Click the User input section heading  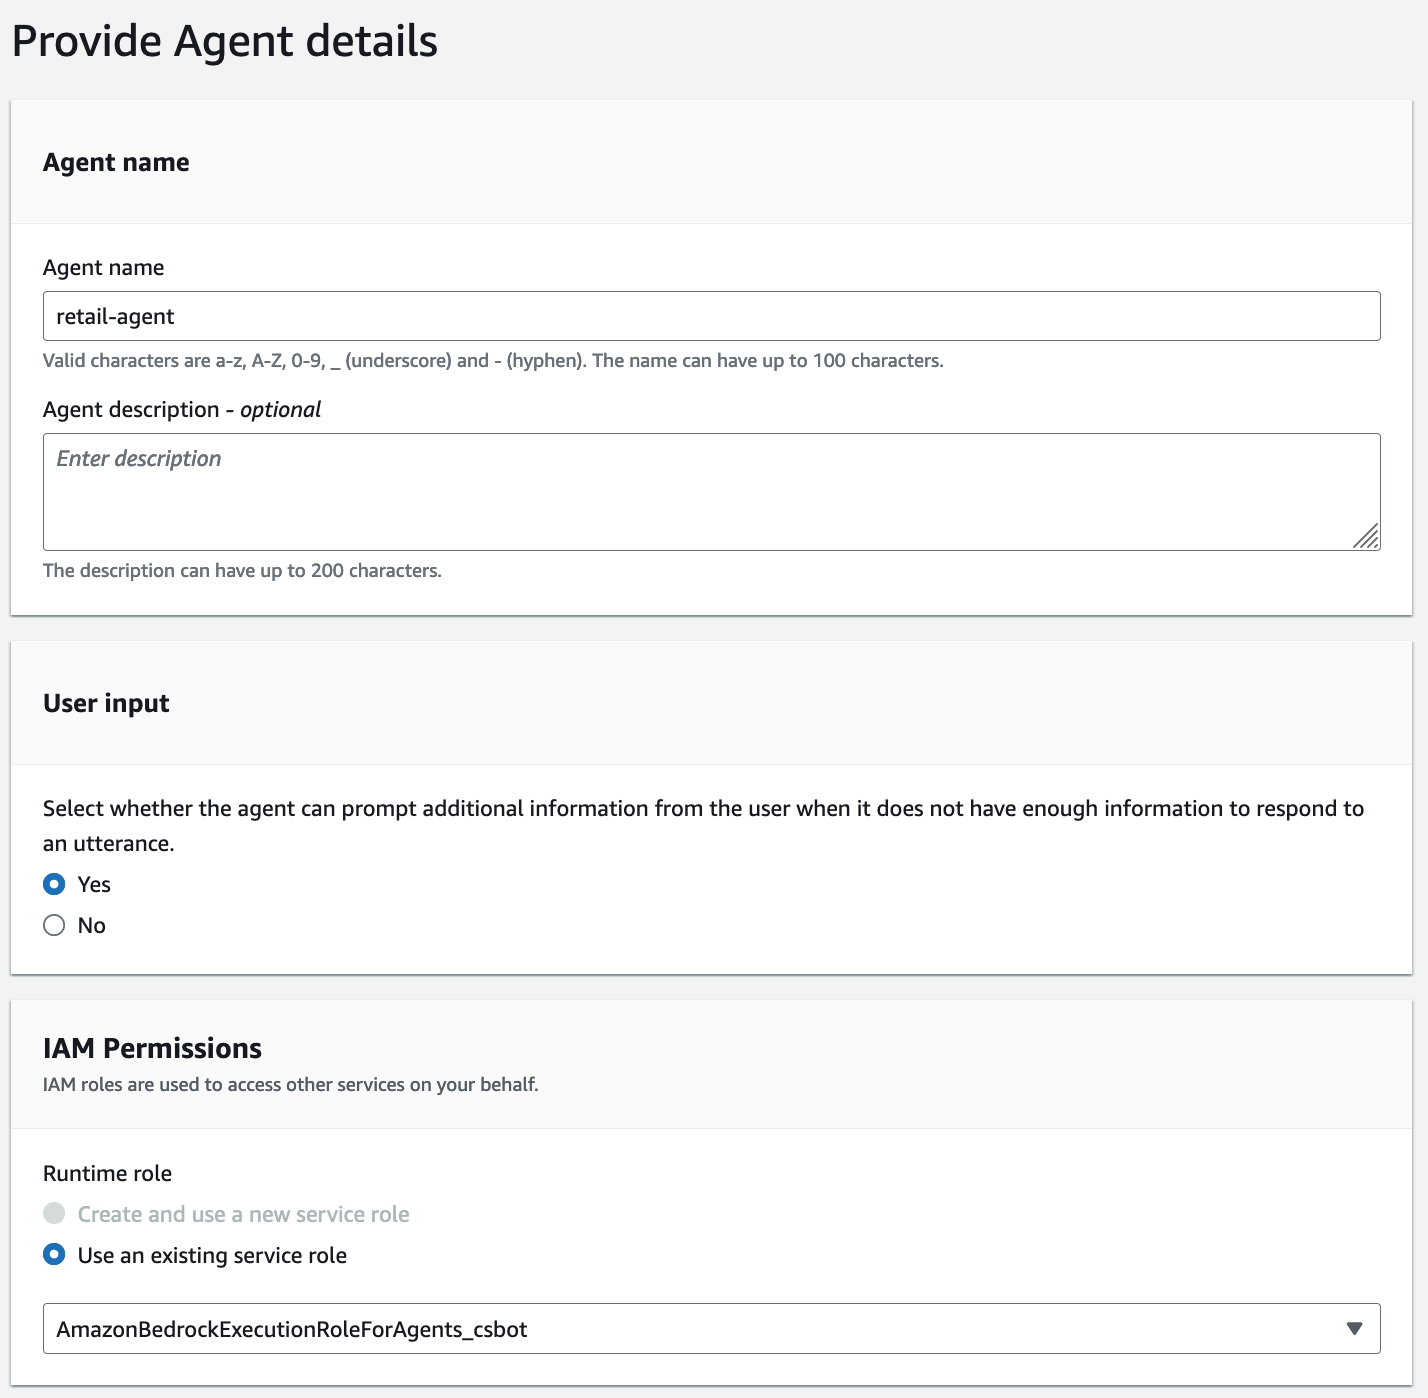[106, 703]
